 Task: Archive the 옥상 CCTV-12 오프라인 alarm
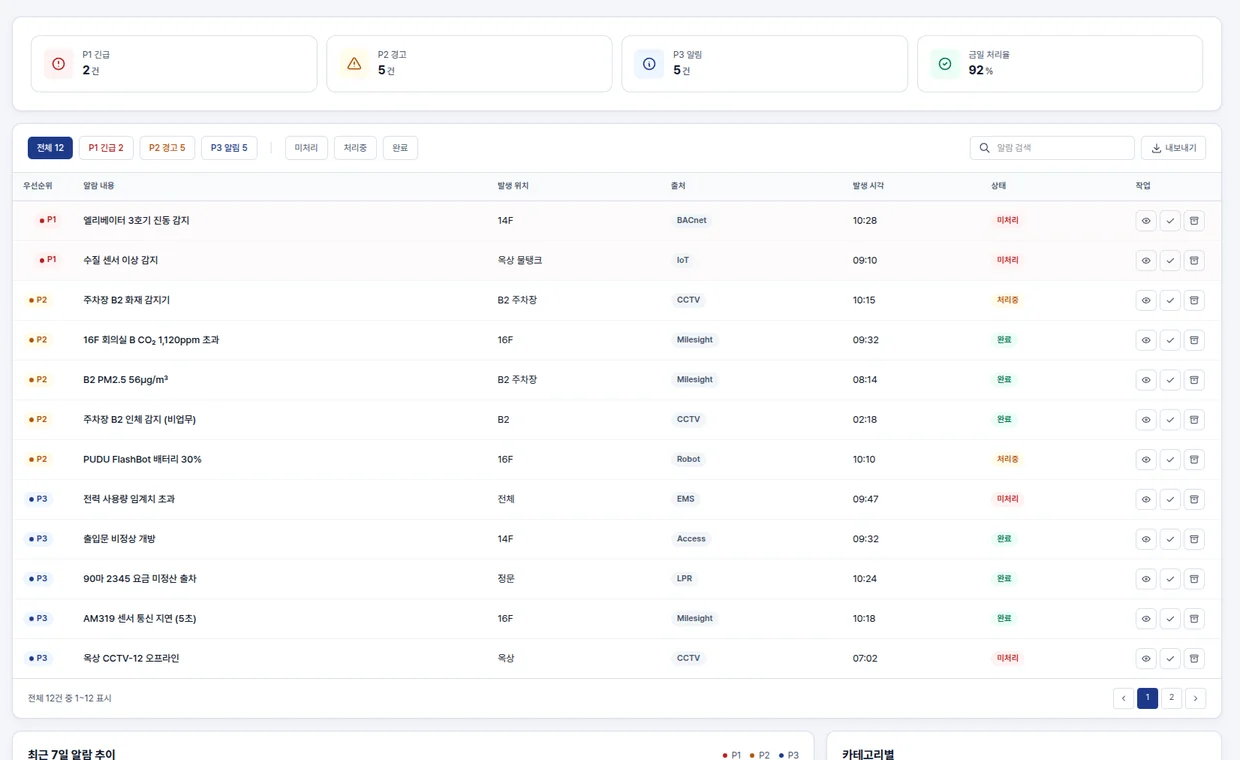click(x=1193, y=658)
